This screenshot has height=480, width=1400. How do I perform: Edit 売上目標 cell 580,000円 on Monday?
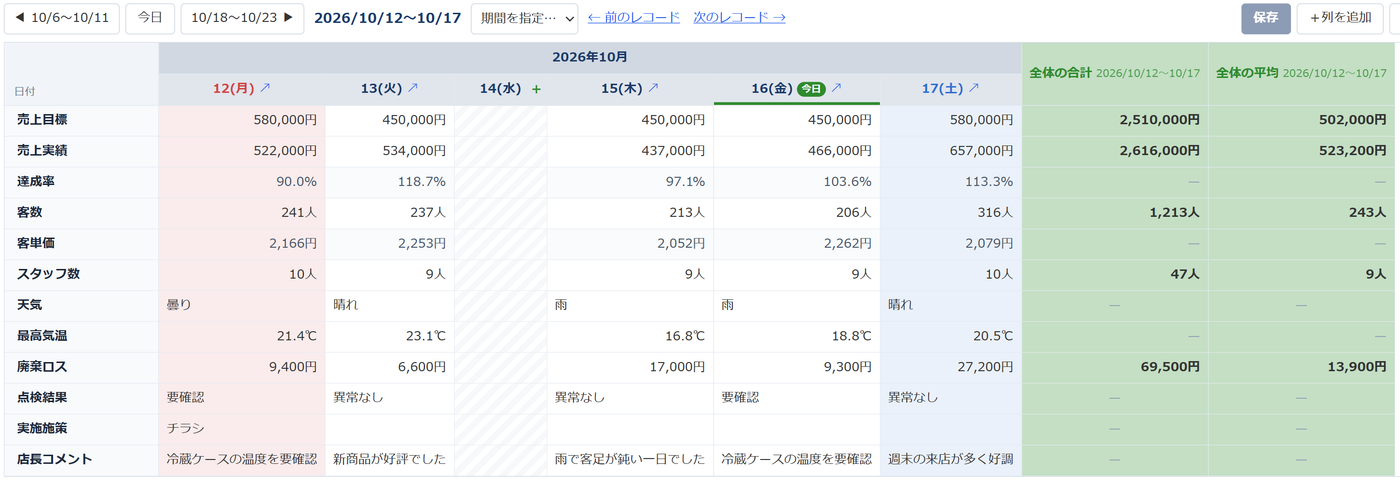(242, 120)
